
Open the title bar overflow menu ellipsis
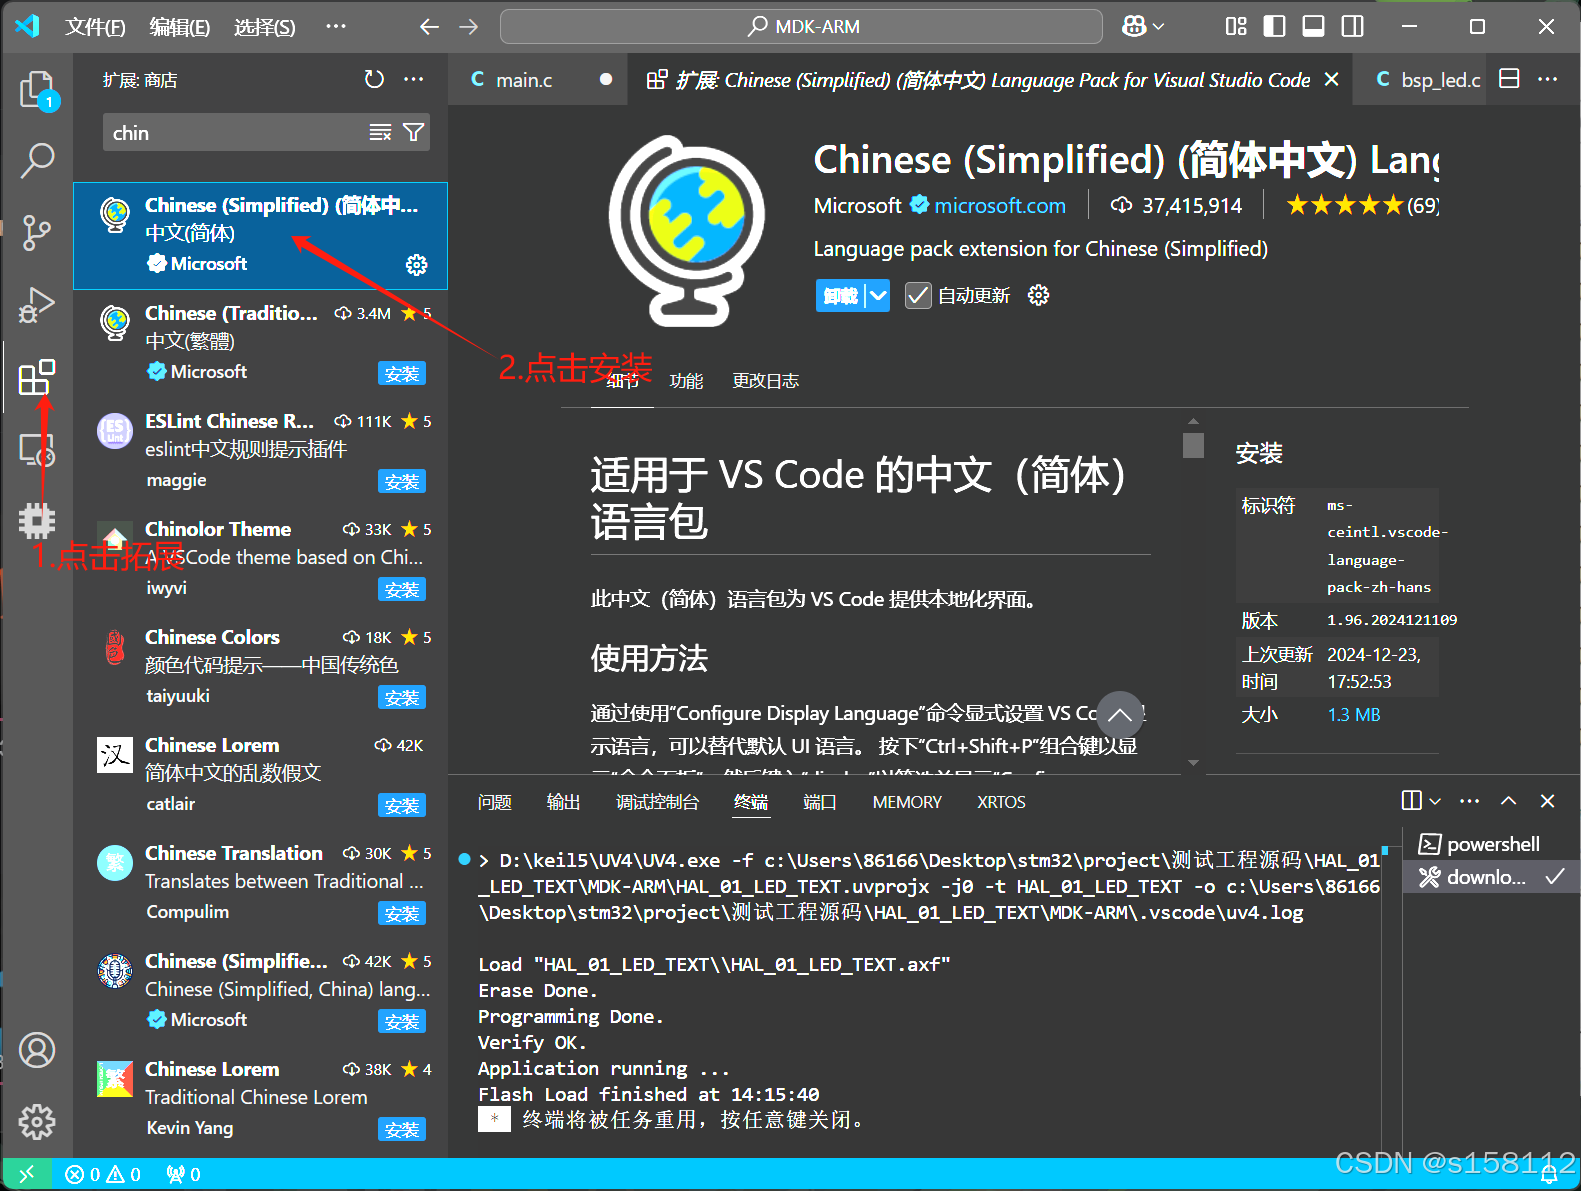coord(336,27)
